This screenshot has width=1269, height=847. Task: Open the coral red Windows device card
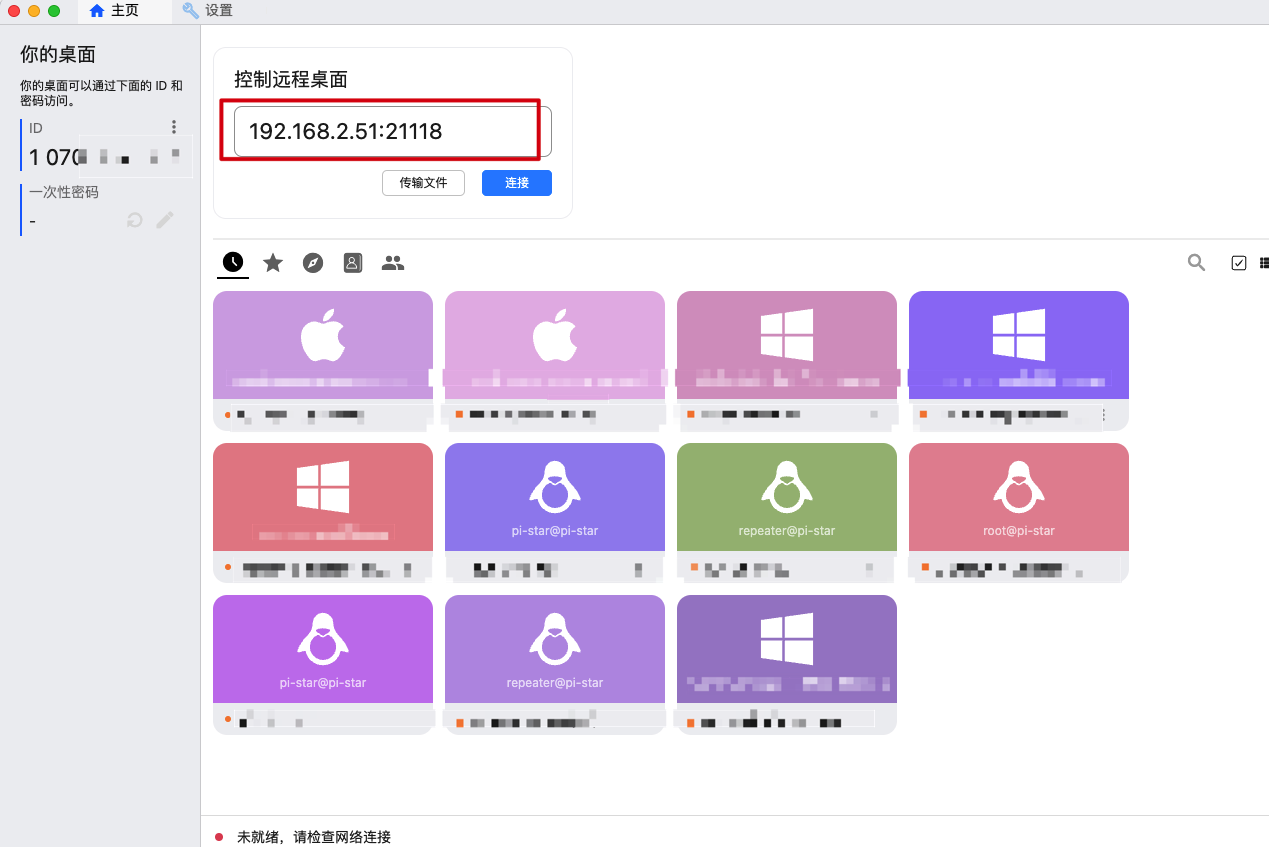click(x=323, y=513)
